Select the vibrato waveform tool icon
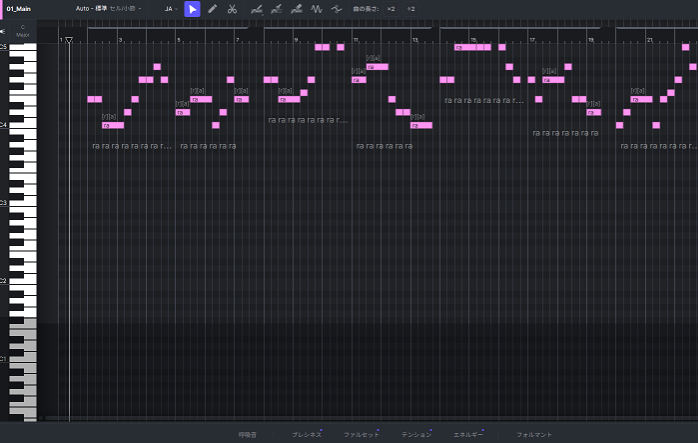The image size is (698, 443). click(x=317, y=9)
